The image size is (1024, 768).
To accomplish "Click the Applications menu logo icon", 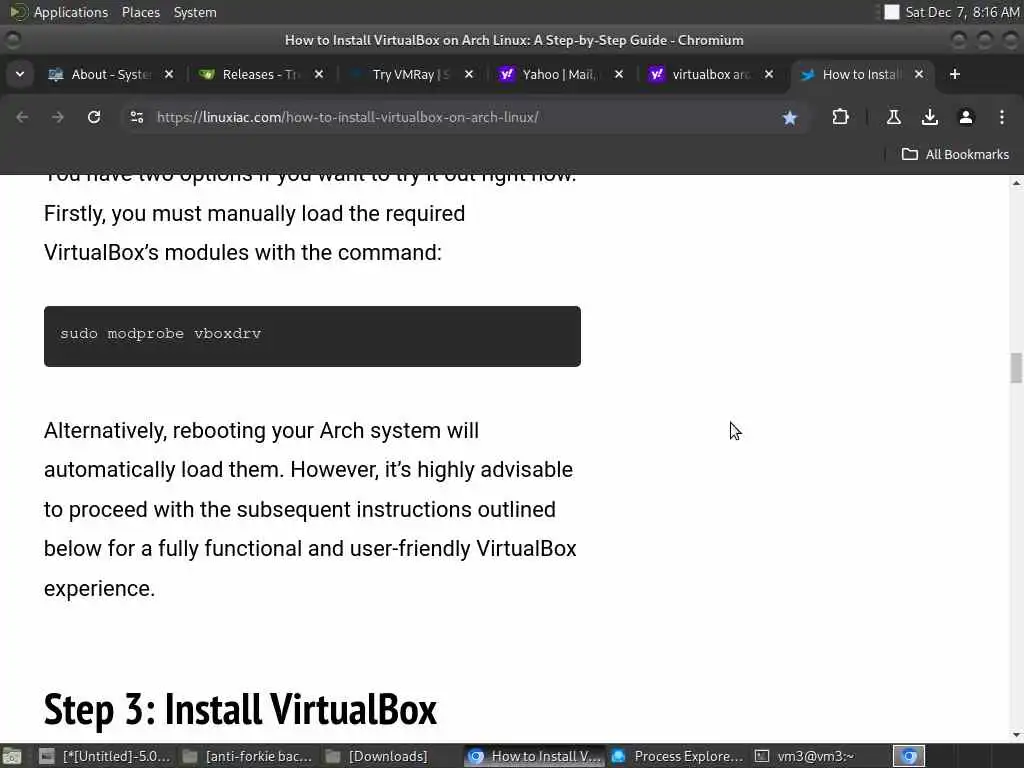I will click(18, 12).
